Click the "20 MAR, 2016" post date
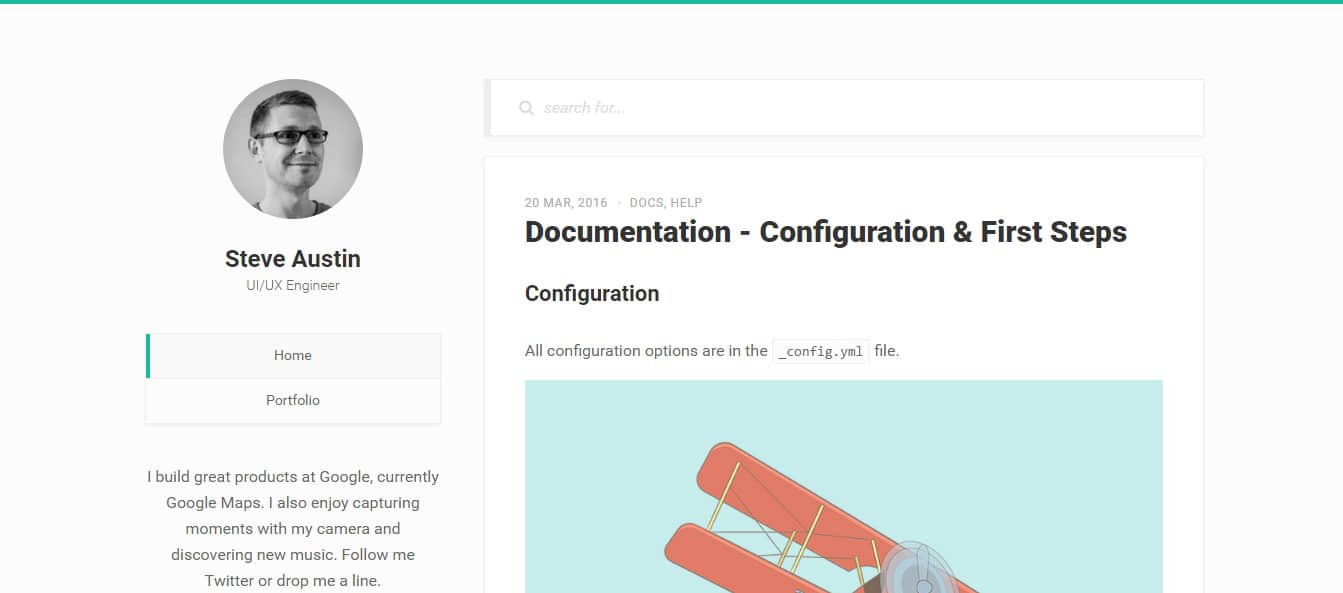The image size is (1343, 593). [x=566, y=203]
